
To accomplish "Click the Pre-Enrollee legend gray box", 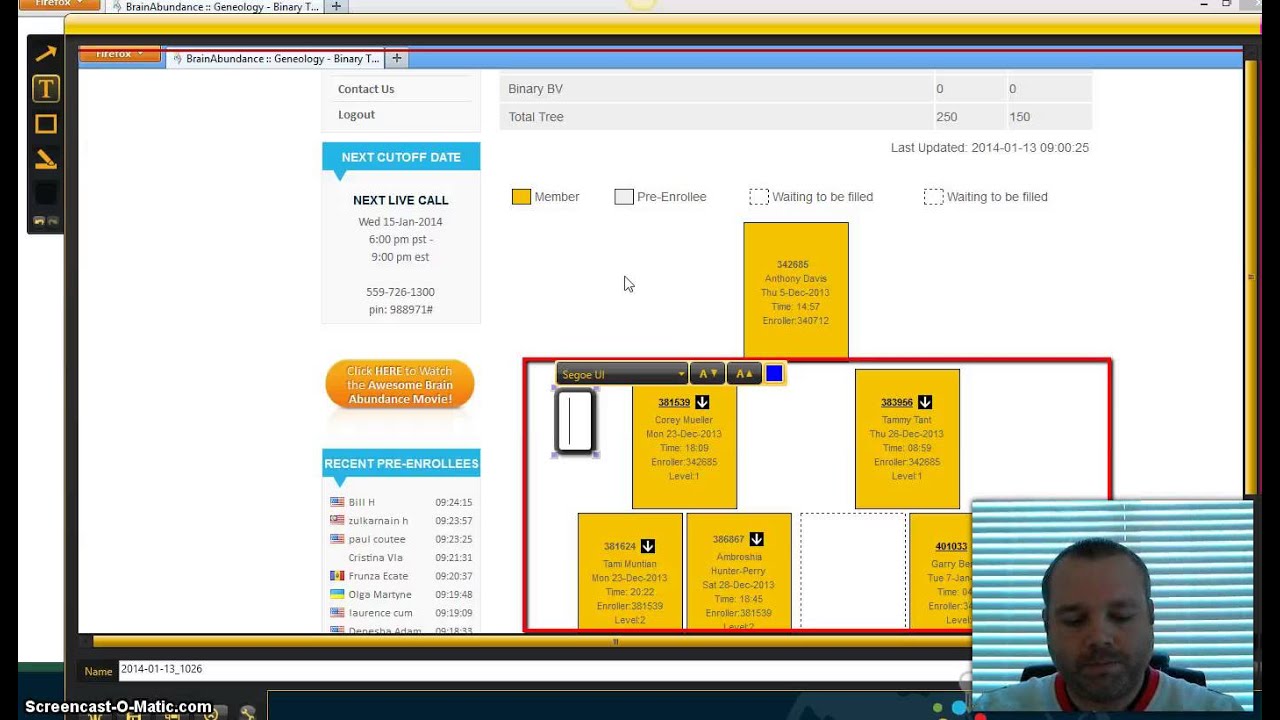I will [x=624, y=197].
